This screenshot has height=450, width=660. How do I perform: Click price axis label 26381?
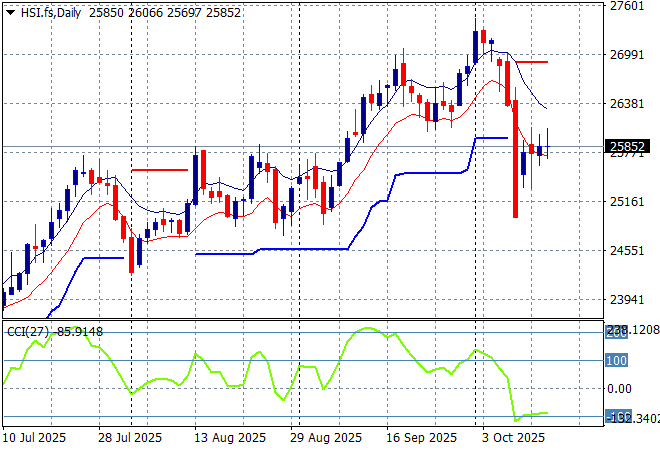click(x=627, y=104)
